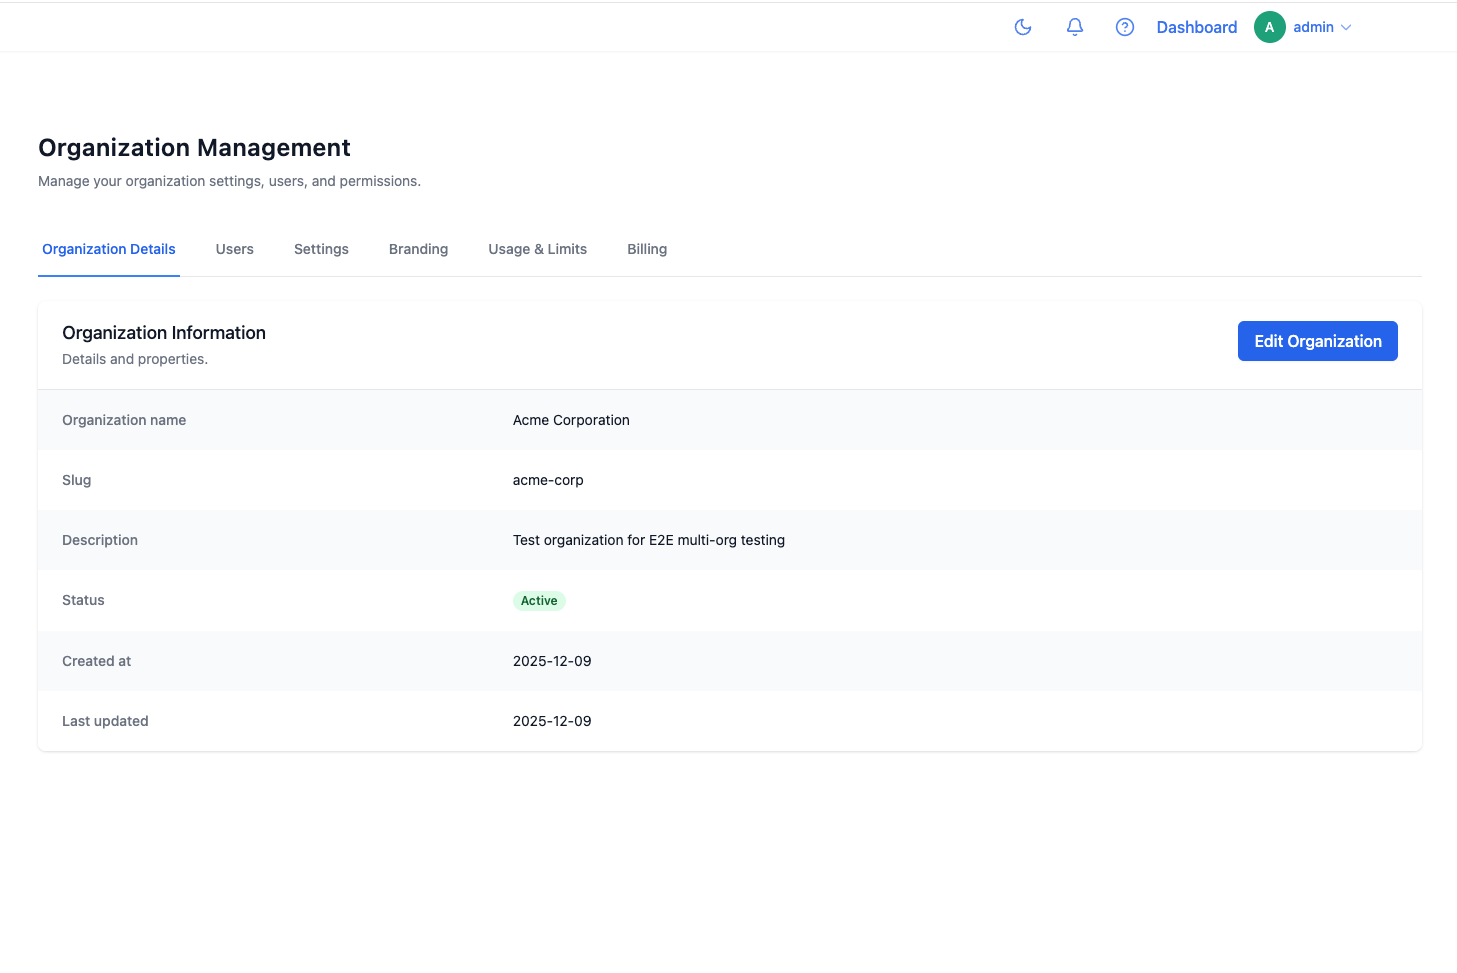Click the Organization Management page heading
The width and height of the screenshot is (1457, 973).
[194, 147]
